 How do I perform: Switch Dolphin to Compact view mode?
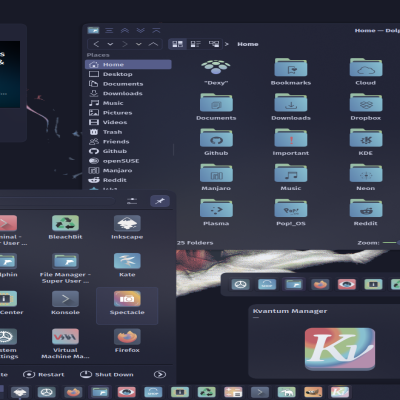(x=195, y=44)
